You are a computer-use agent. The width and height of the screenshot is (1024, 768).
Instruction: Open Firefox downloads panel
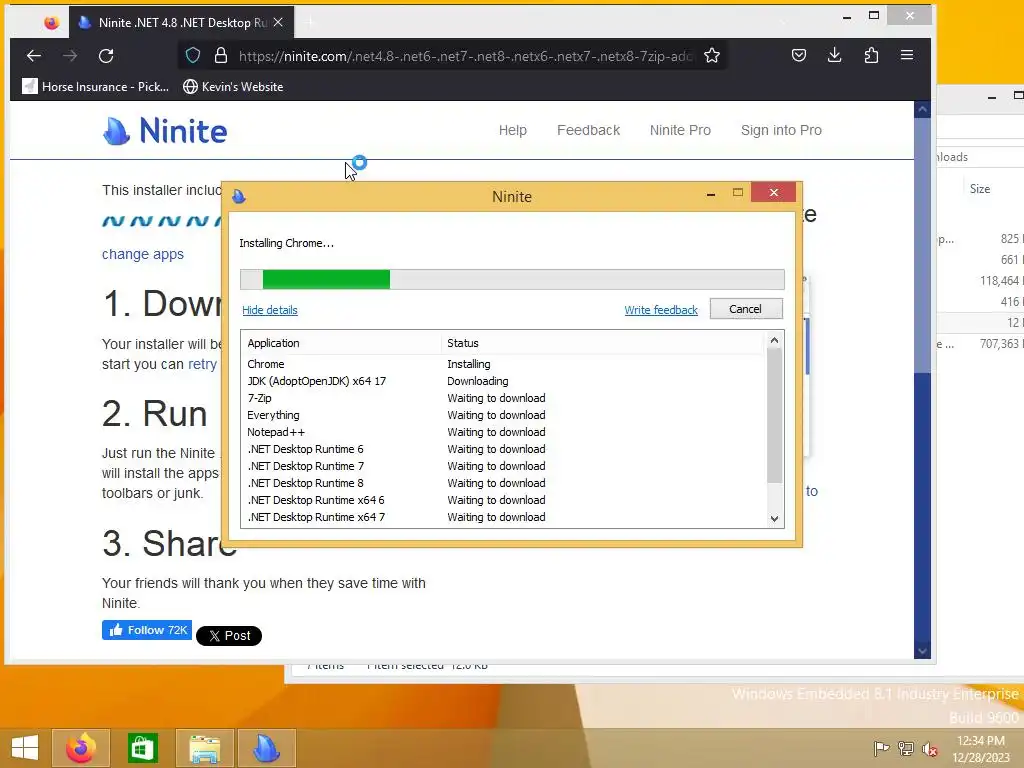(x=835, y=56)
